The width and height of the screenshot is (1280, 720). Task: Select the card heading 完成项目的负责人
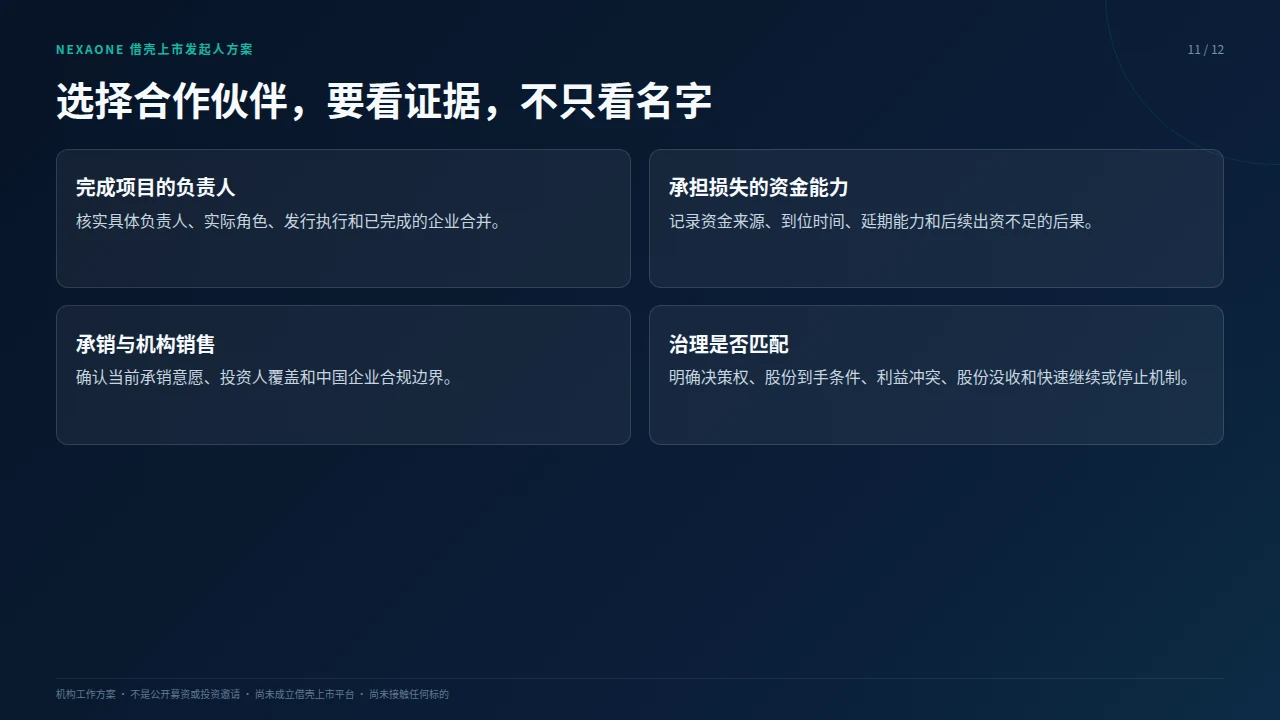(156, 188)
